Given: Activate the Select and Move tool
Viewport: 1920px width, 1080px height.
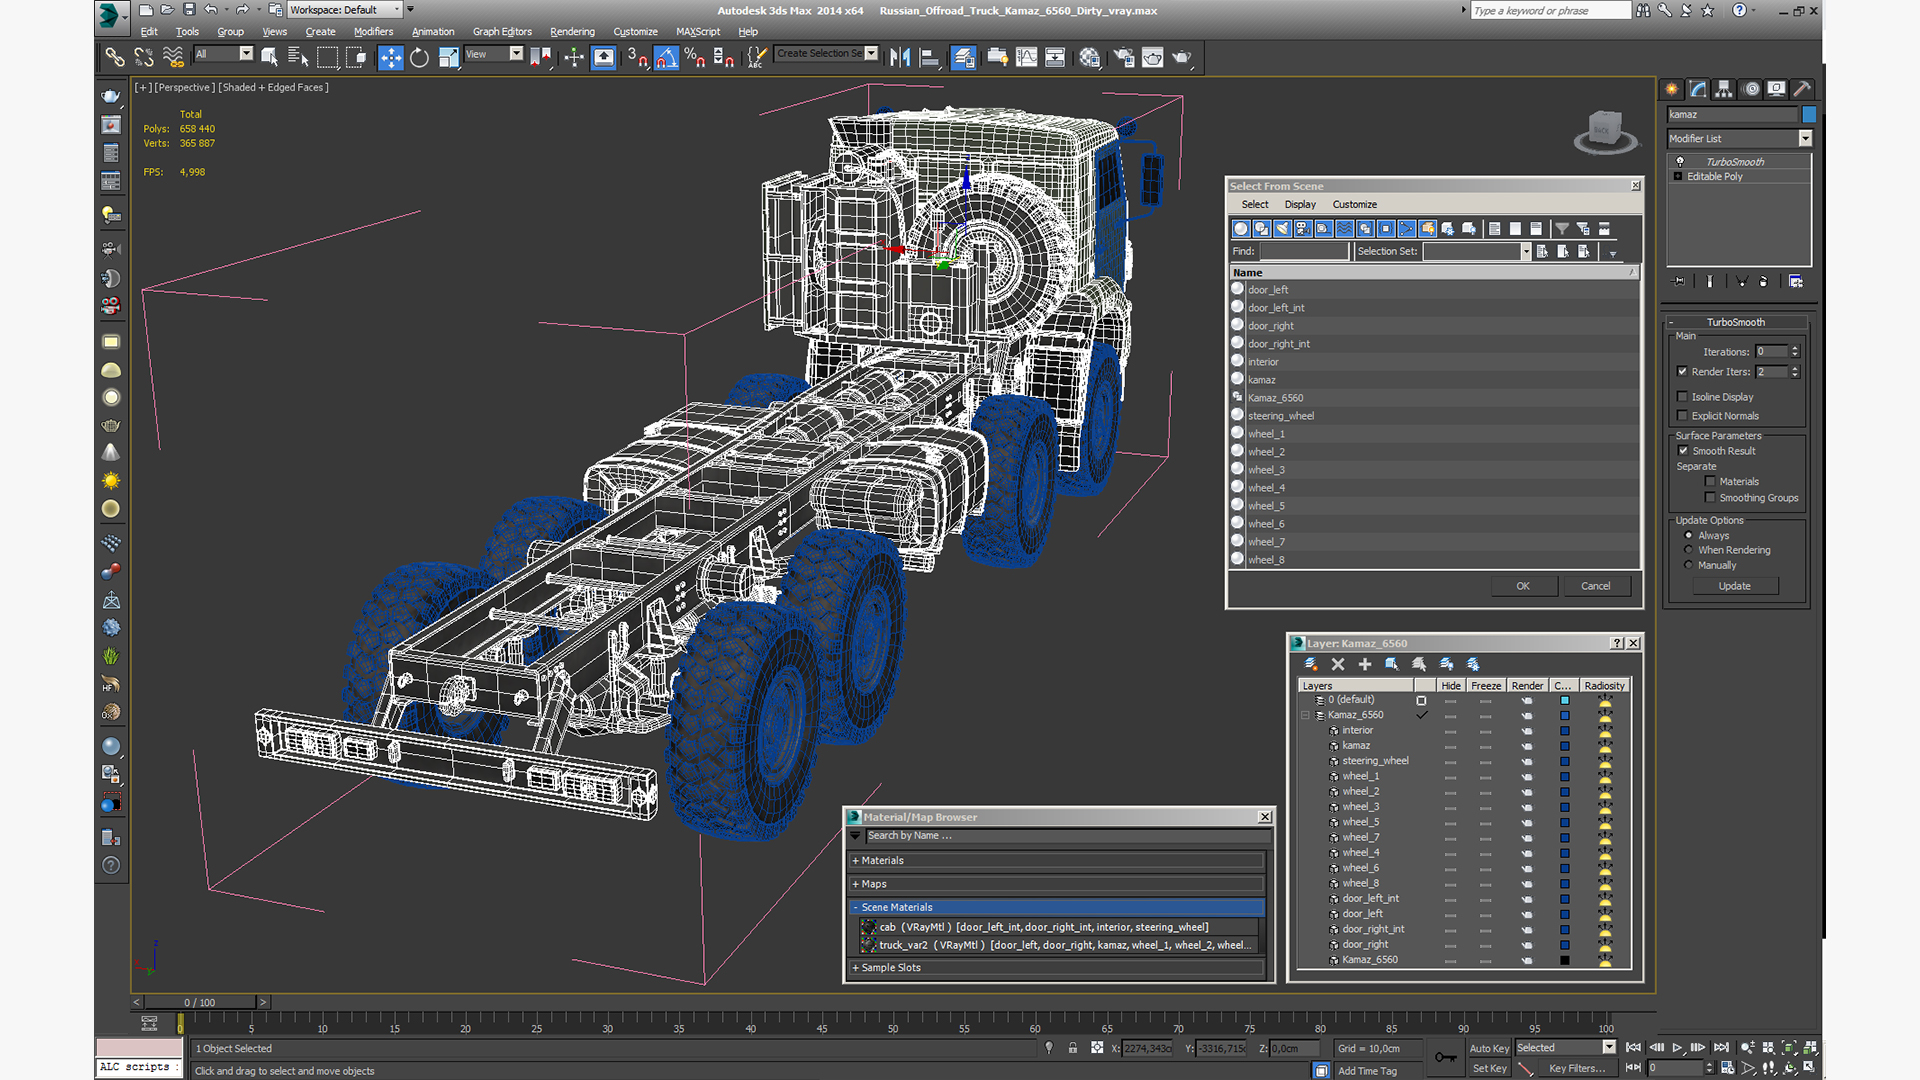Looking at the screenshot, I should (391, 57).
